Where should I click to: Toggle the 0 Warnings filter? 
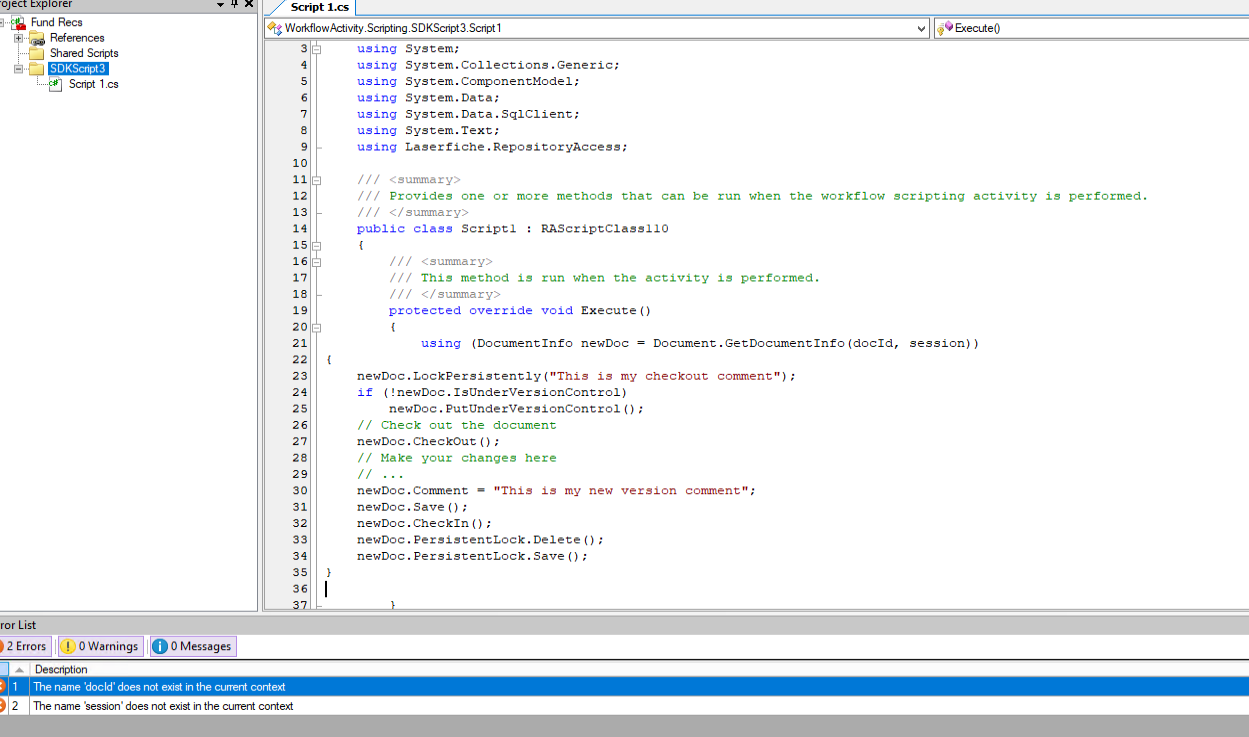pos(100,646)
